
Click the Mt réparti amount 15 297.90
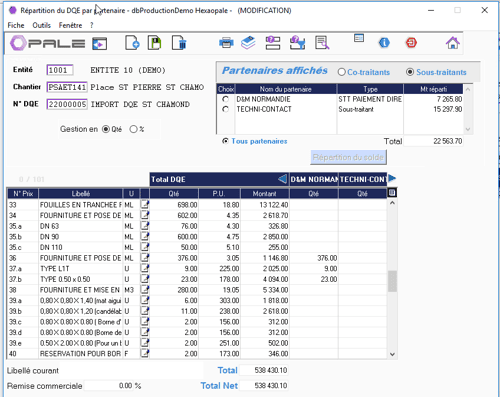tap(448, 109)
